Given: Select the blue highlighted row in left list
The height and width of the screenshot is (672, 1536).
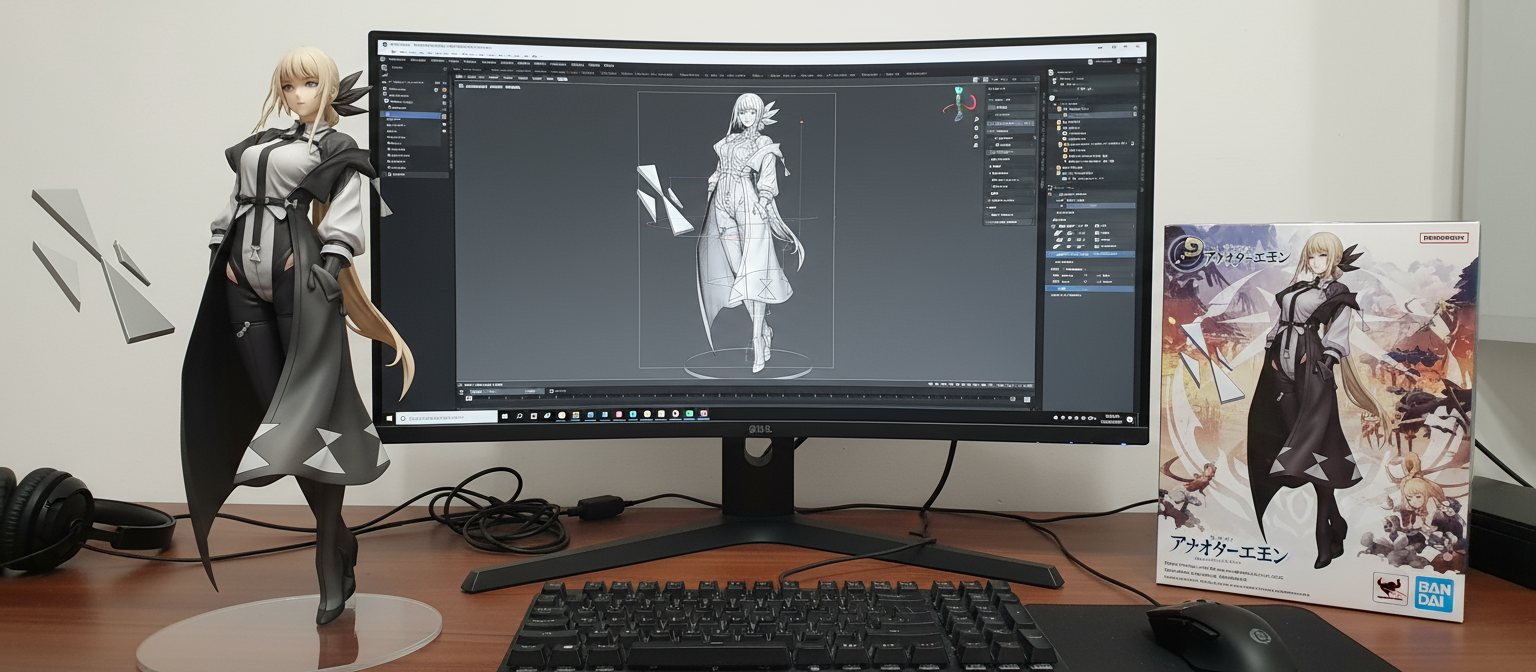Looking at the screenshot, I should [410, 115].
